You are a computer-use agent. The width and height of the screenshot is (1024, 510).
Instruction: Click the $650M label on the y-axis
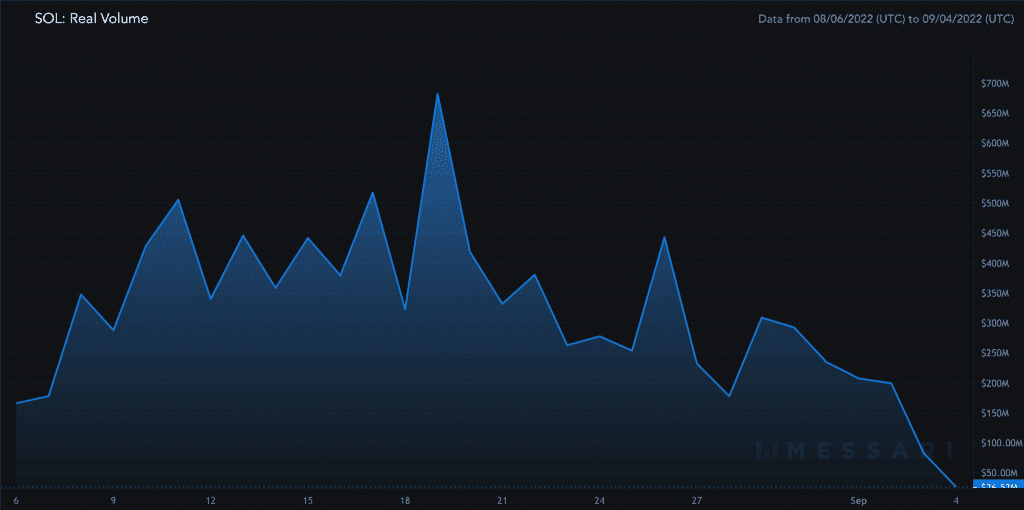click(x=996, y=113)
